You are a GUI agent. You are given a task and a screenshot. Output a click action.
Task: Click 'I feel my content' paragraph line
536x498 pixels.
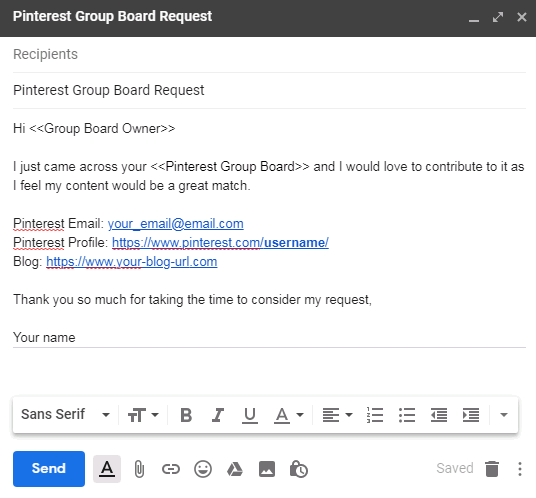coord(132,186)
